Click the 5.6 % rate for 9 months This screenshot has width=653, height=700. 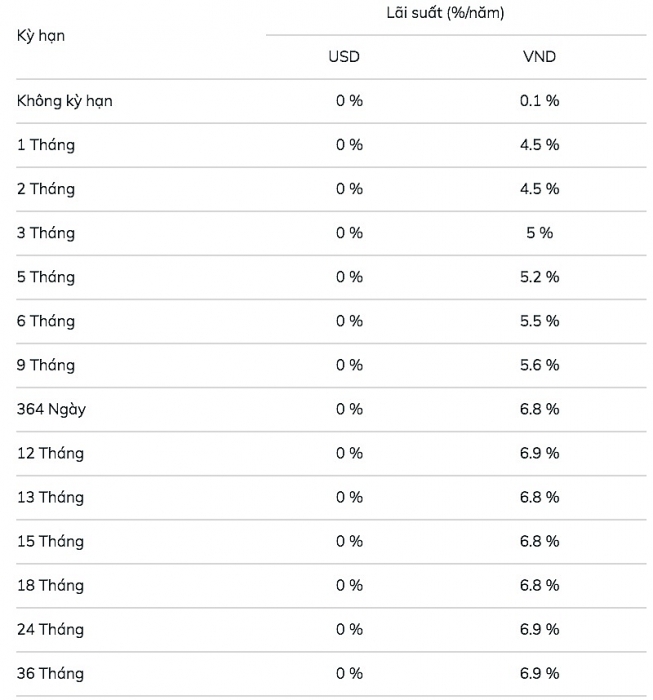[539, 365]
